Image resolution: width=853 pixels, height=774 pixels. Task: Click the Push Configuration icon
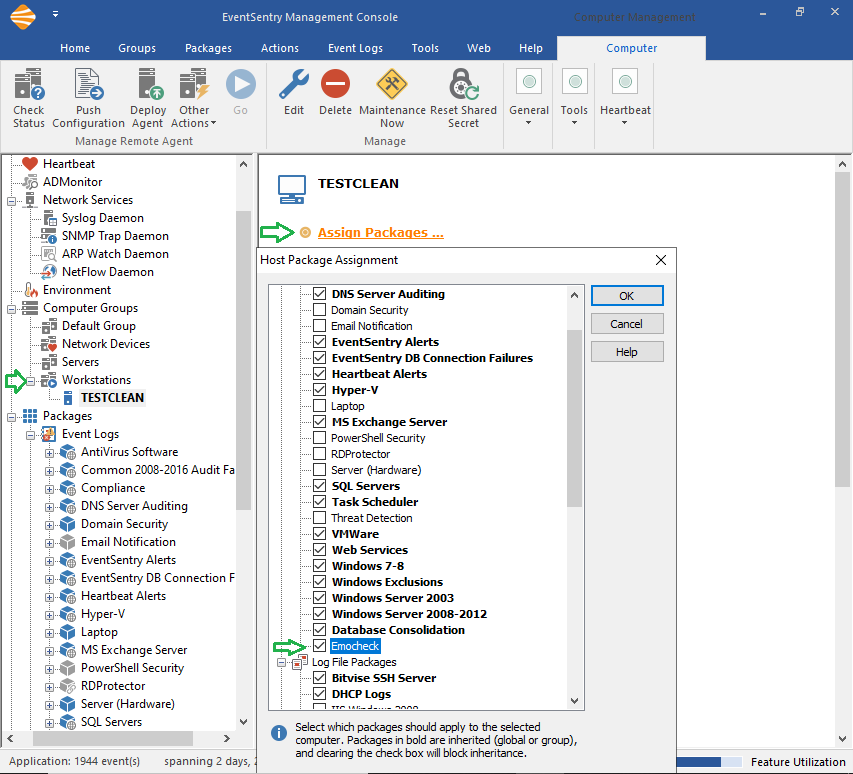(88, 84)
